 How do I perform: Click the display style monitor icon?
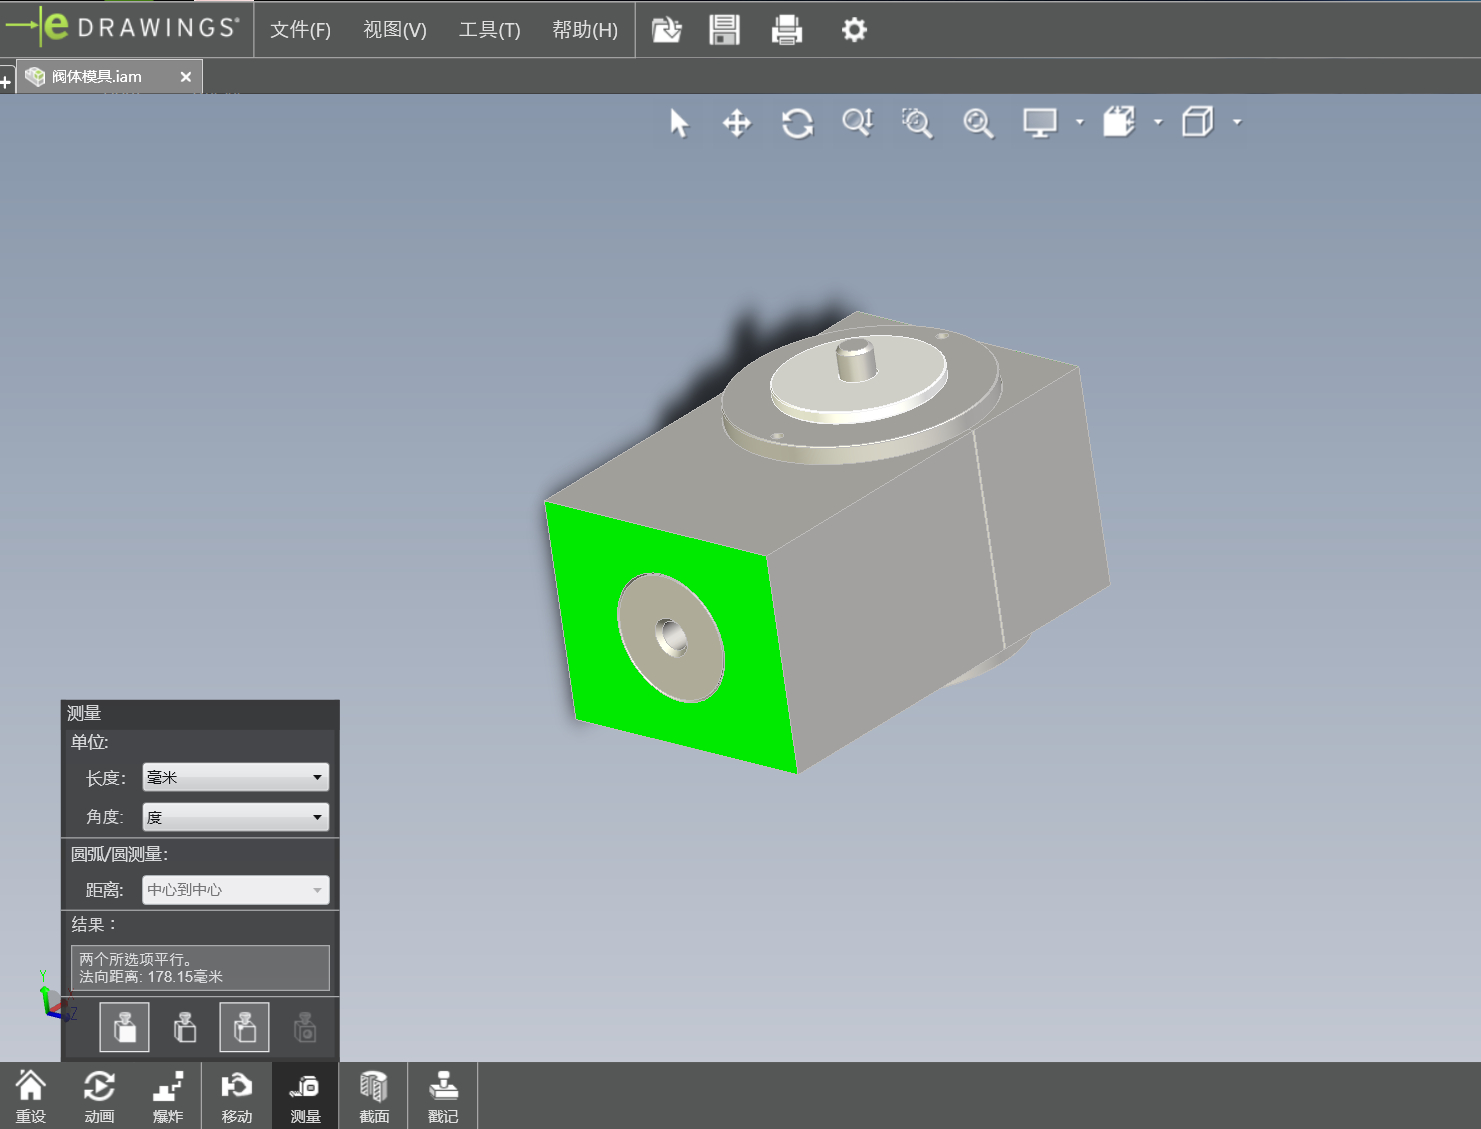[x=1040, y=123]
